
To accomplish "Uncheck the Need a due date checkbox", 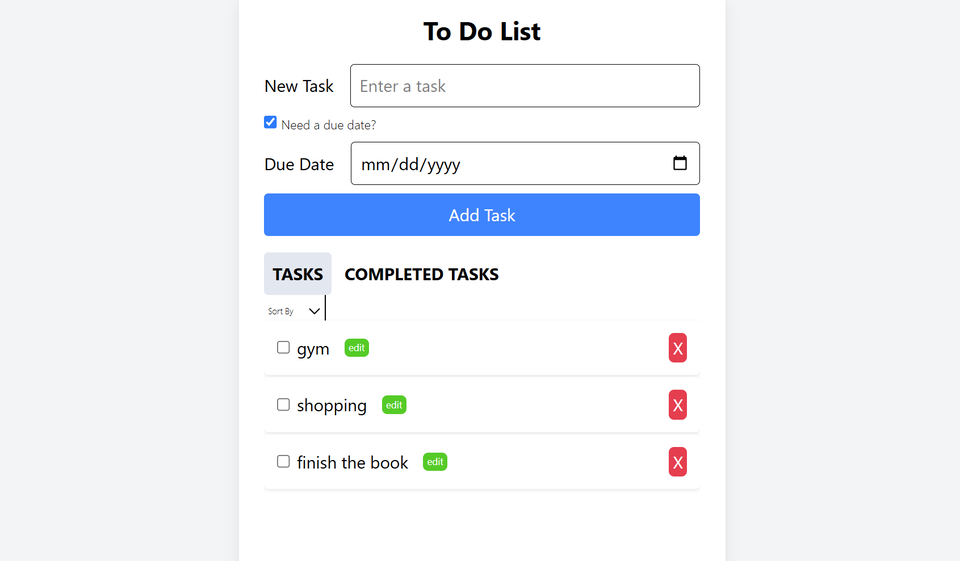I will point(270,122).
